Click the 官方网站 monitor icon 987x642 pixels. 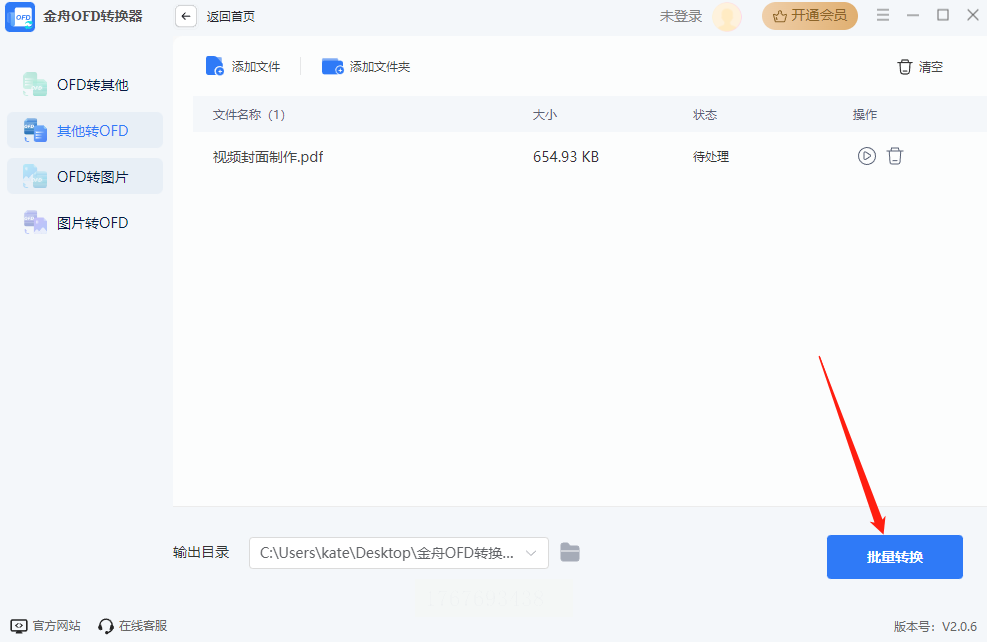(19, 626)
